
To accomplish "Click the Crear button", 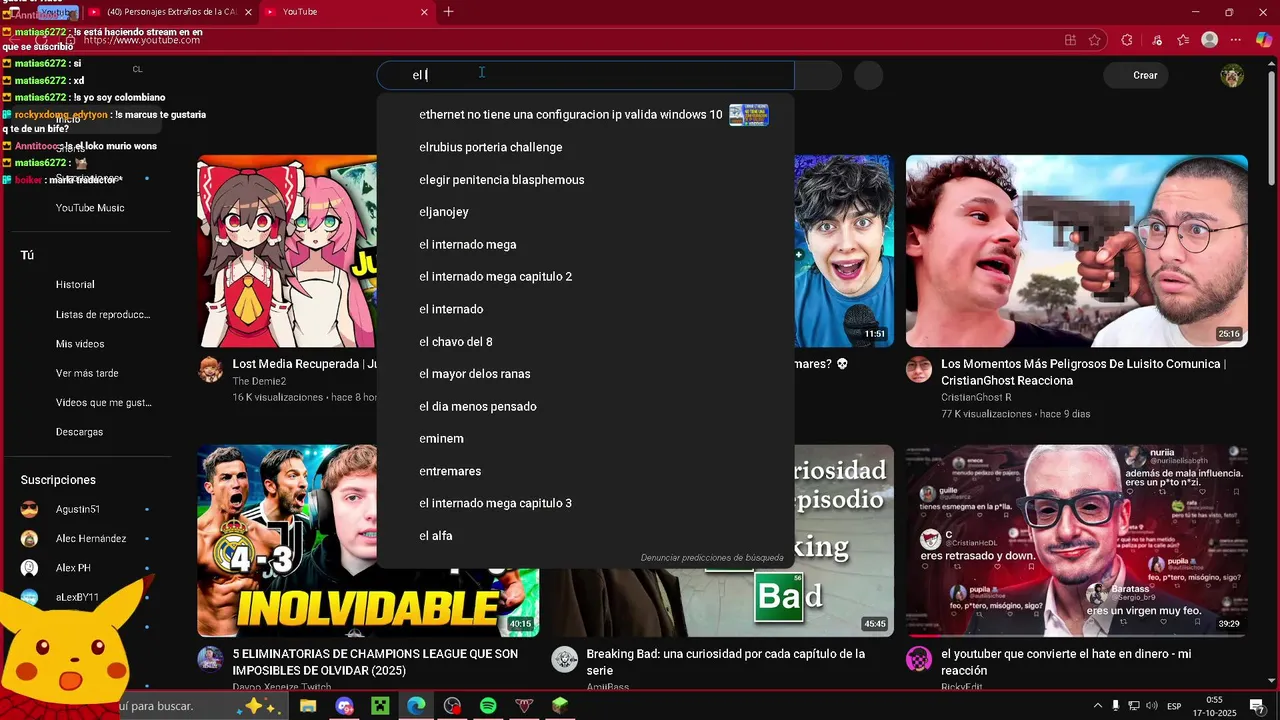I will pos(1136,75).
